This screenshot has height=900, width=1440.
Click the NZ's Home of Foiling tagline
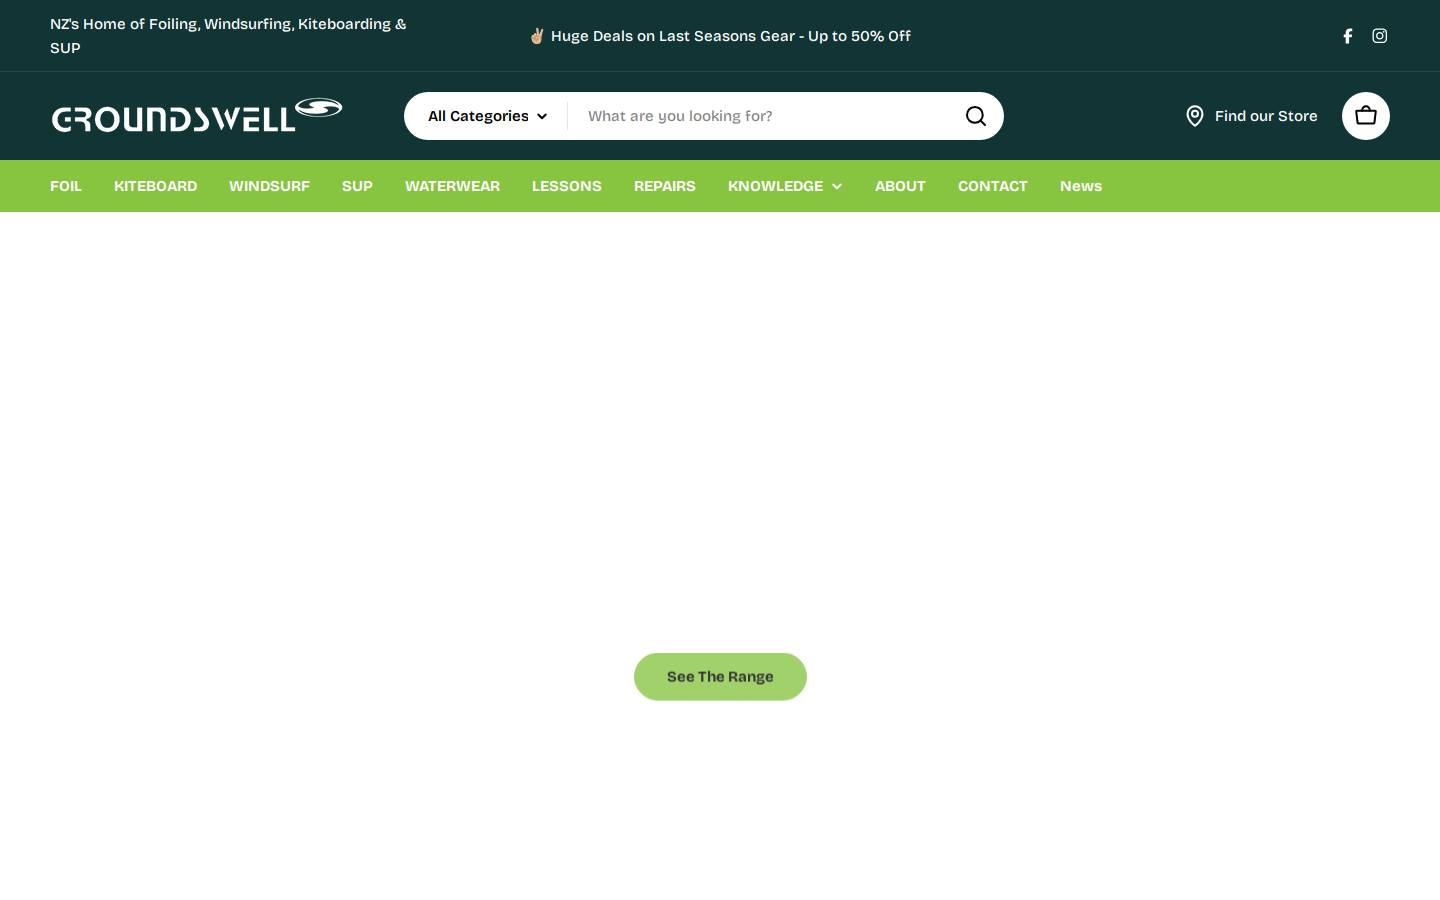click(x=228, y=36)
